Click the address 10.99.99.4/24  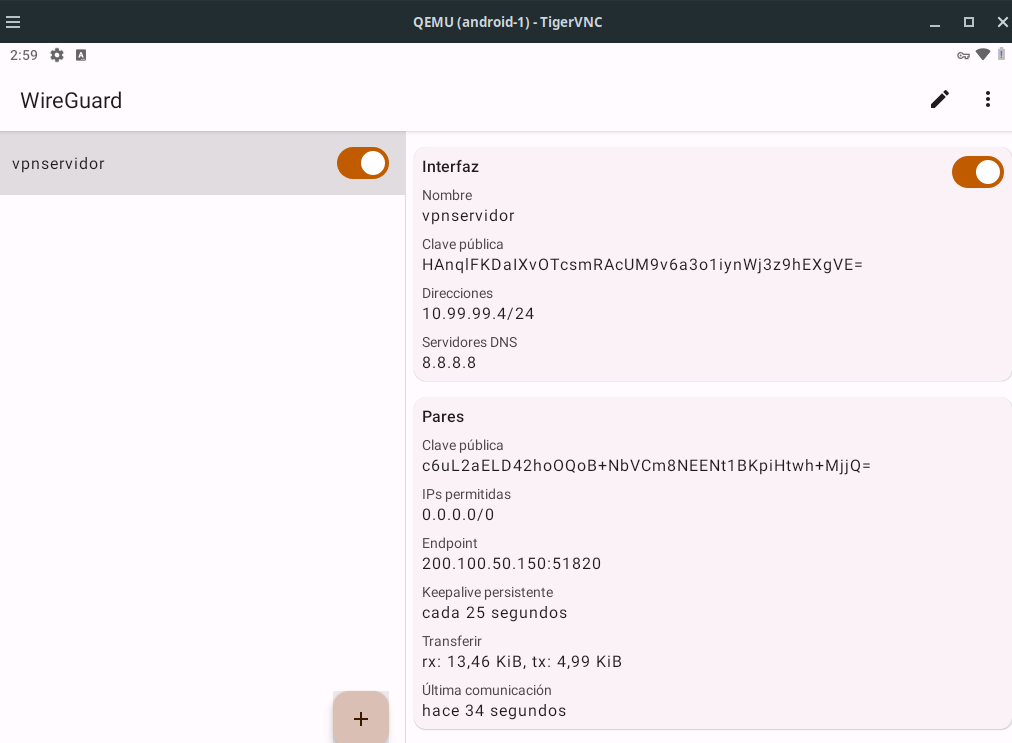click(478, 314)
